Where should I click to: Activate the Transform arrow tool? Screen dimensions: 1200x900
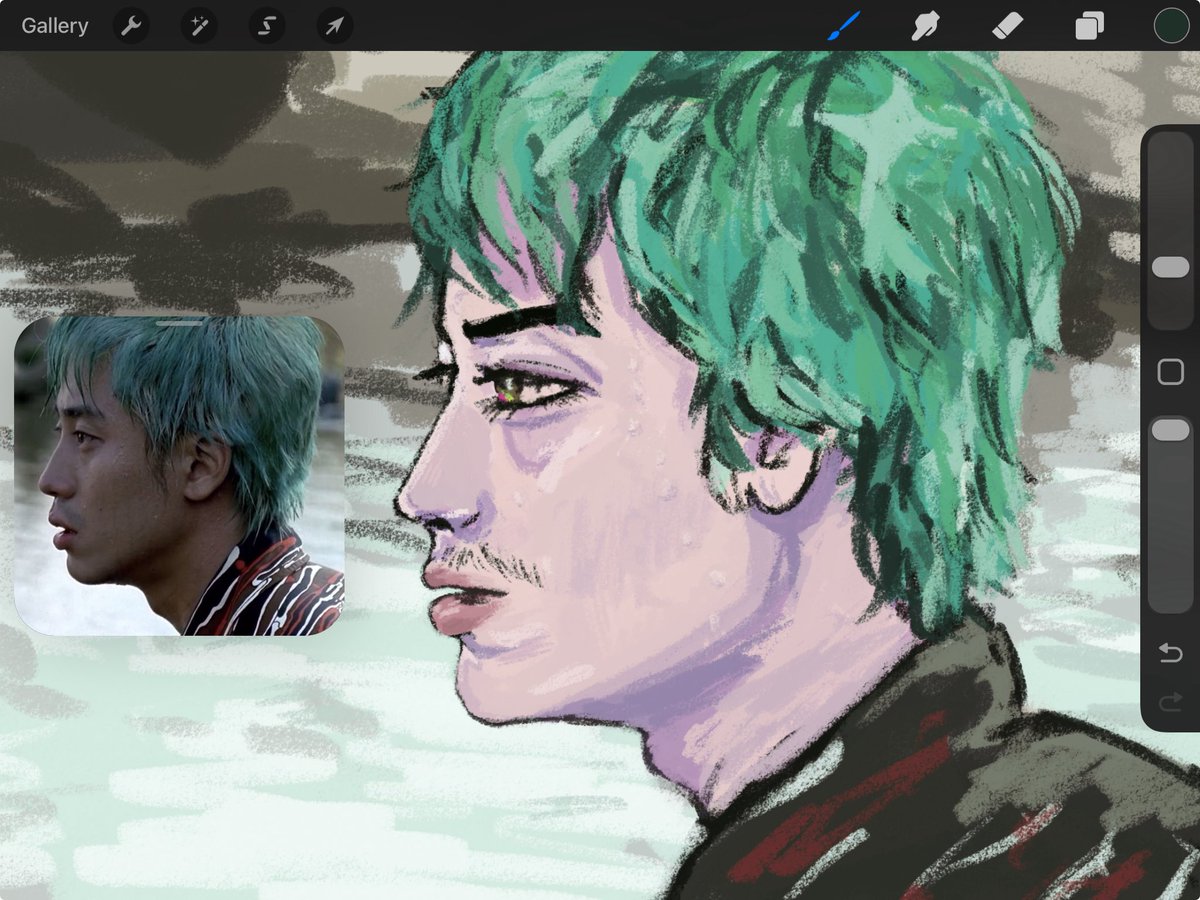(335, 26)
